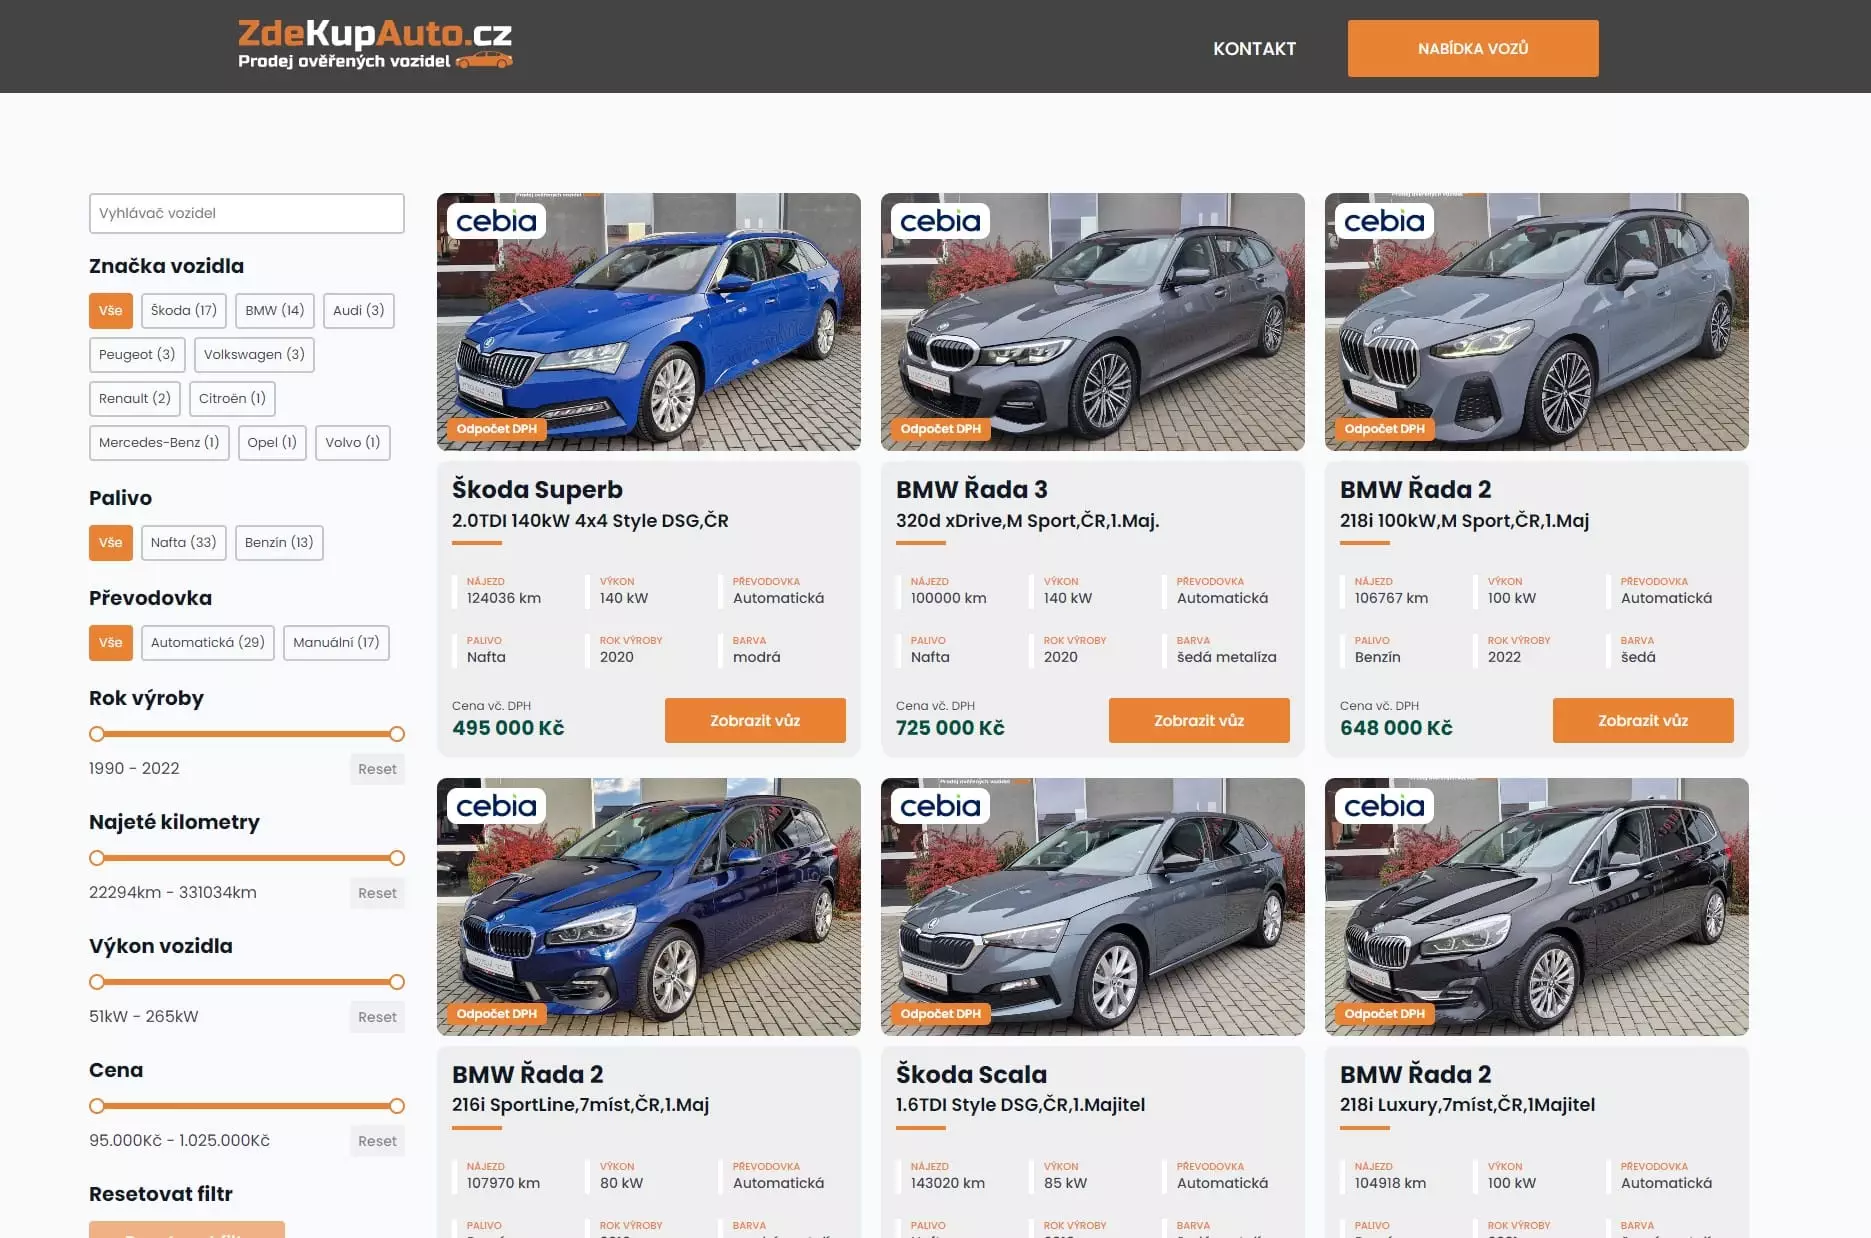The width and height of the screenshot is (1871, 1238).
Task: Filter fuel by Nafta (33)
Action: [x=184, y=542]
